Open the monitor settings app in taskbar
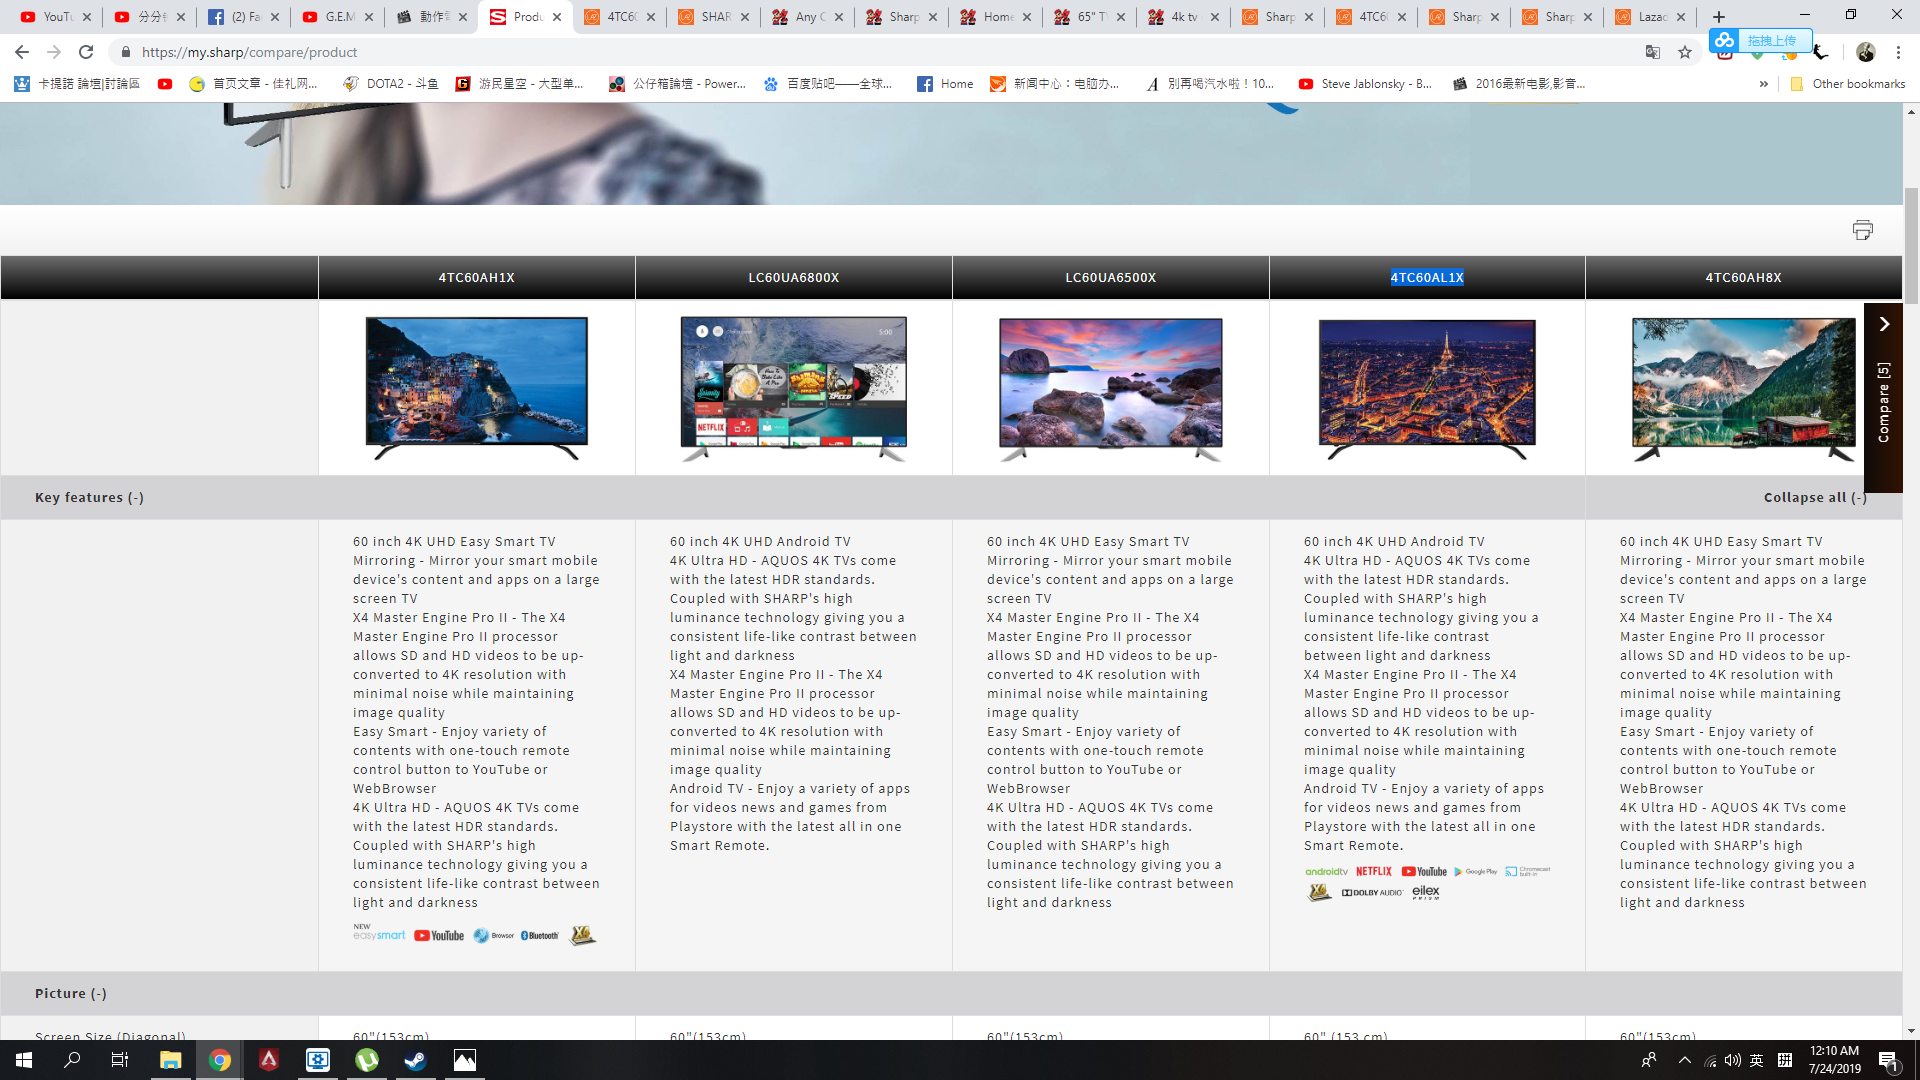The width and height of the screenshot is (1920, 1080). click(318, 1060)
